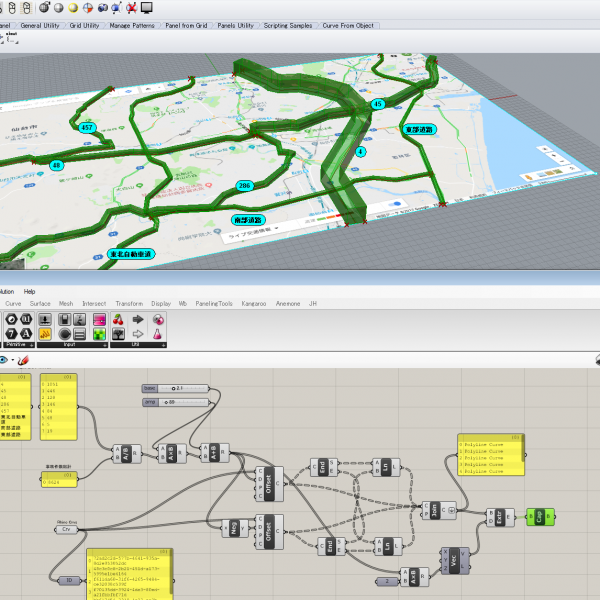This screenshot has width=600, height=600.
Task: Switch to the Kangaroo component tab
Action: point(254,303)
